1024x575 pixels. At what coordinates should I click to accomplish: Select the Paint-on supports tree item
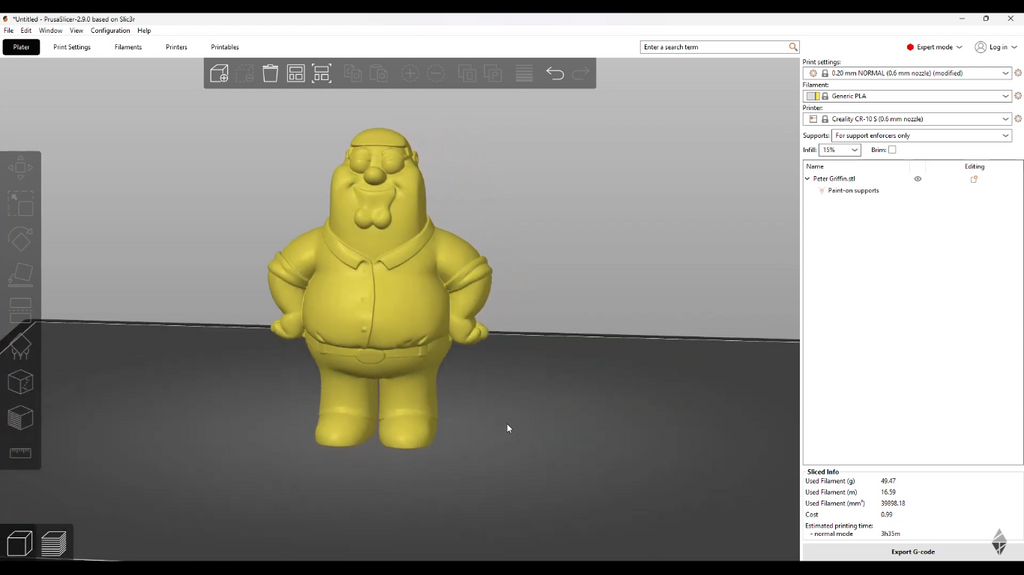(x=853, y=191)
